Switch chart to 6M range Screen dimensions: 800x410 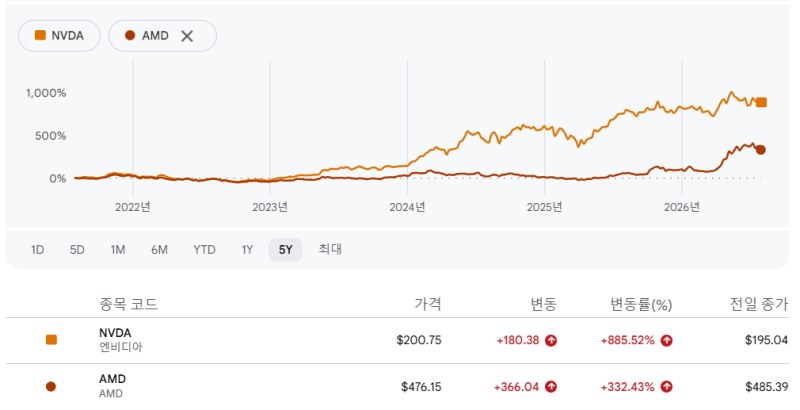[159, 250]
